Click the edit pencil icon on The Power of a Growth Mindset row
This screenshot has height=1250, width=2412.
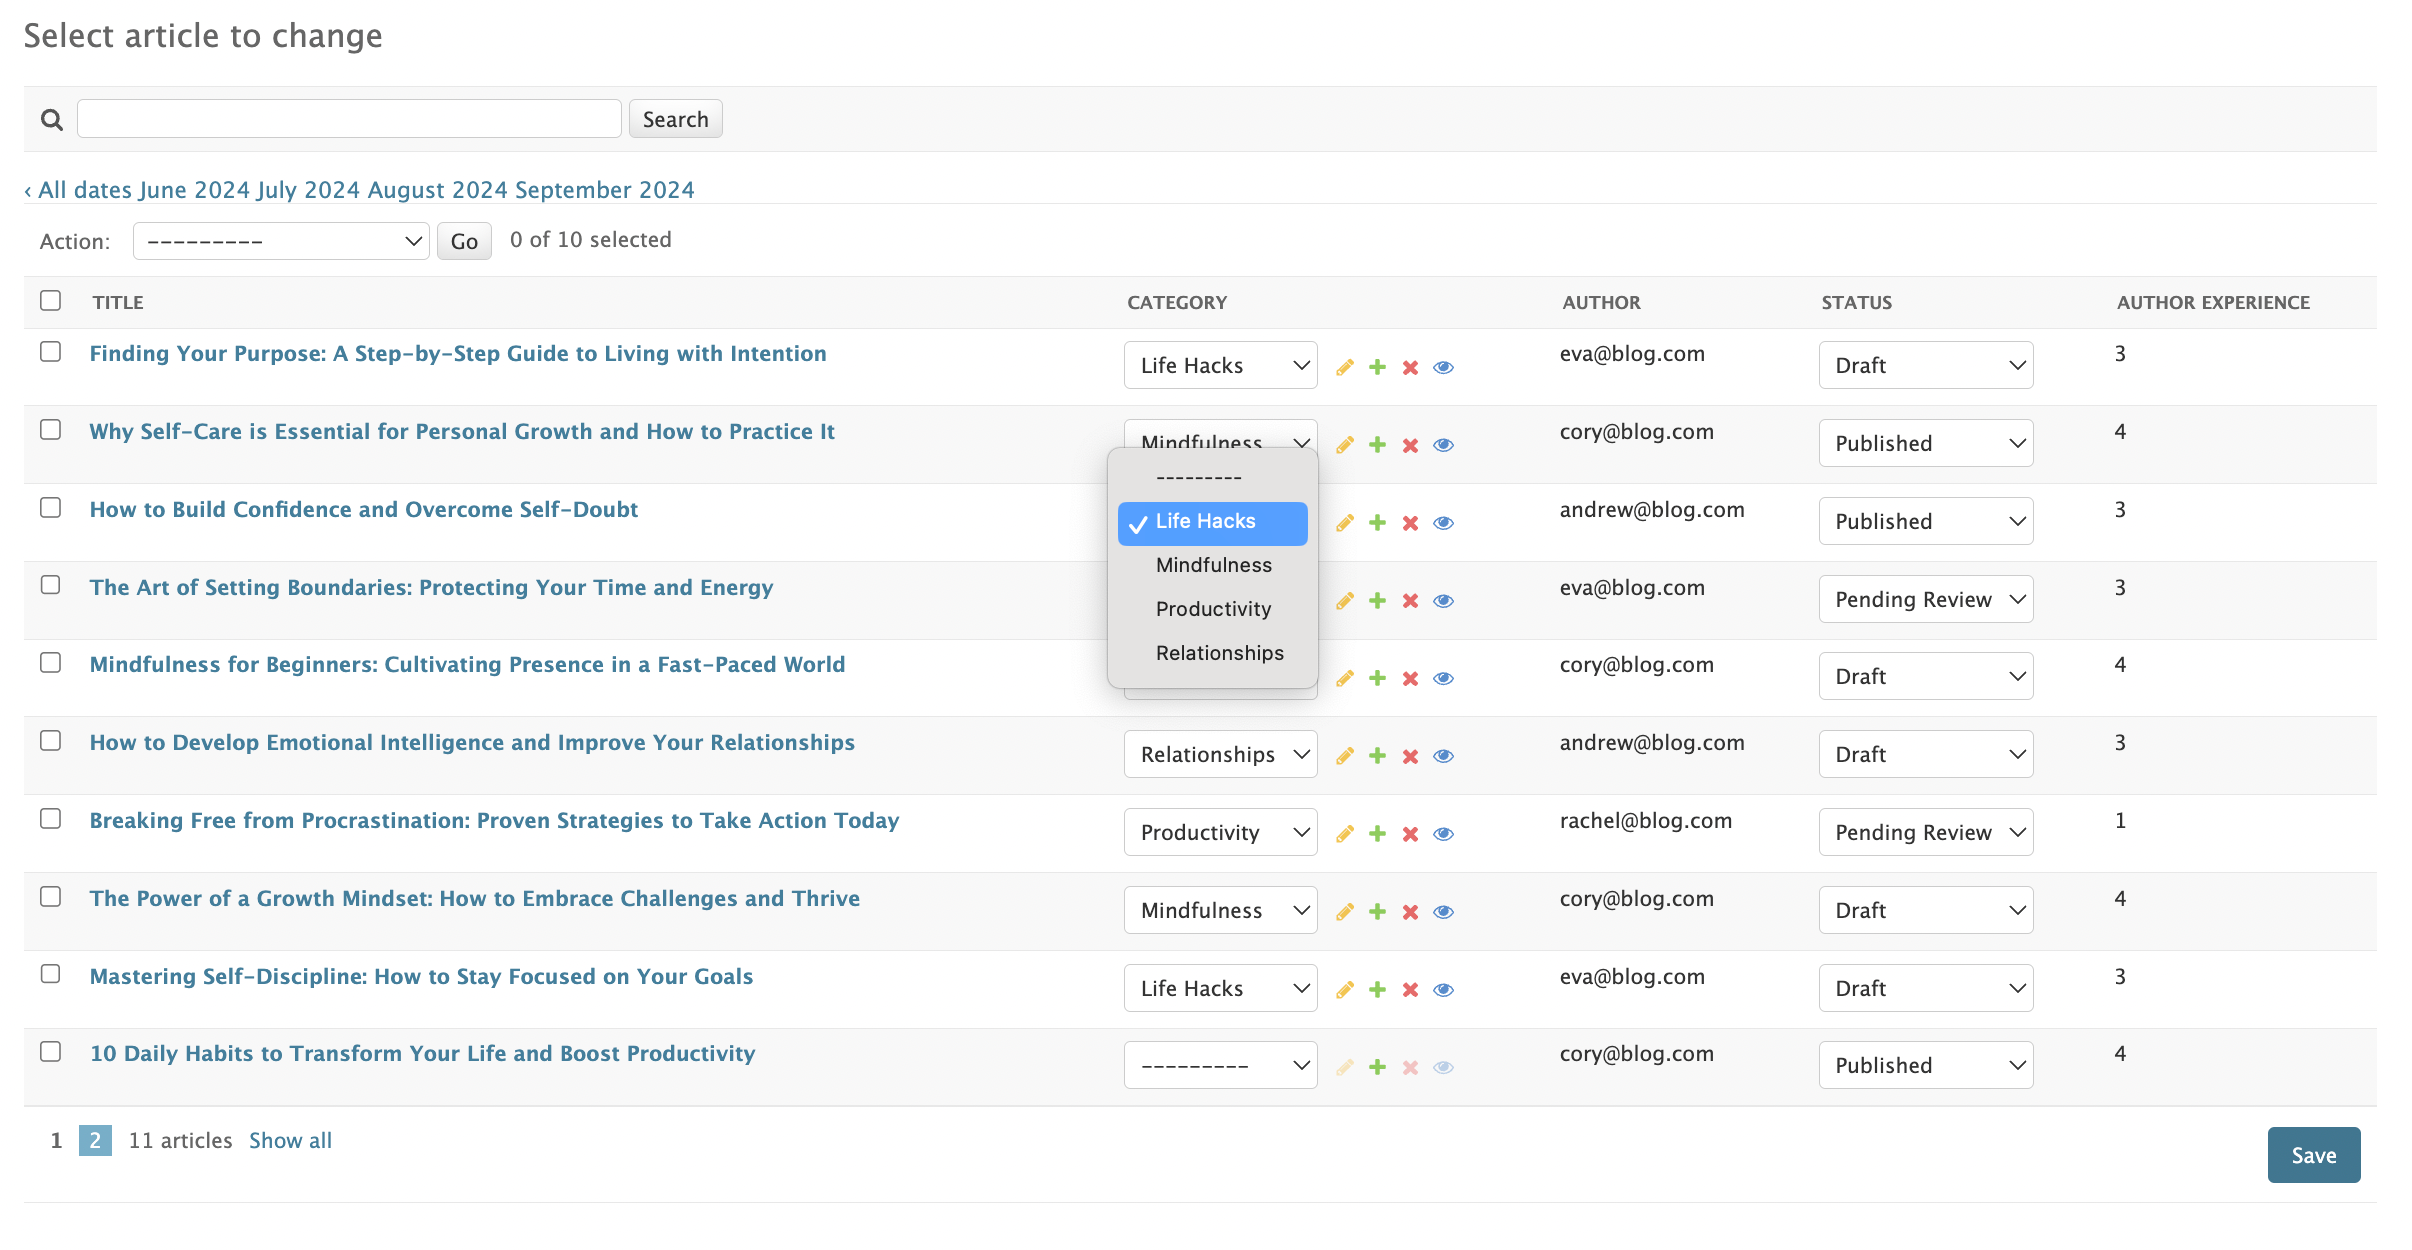[x=1345, y=911]
